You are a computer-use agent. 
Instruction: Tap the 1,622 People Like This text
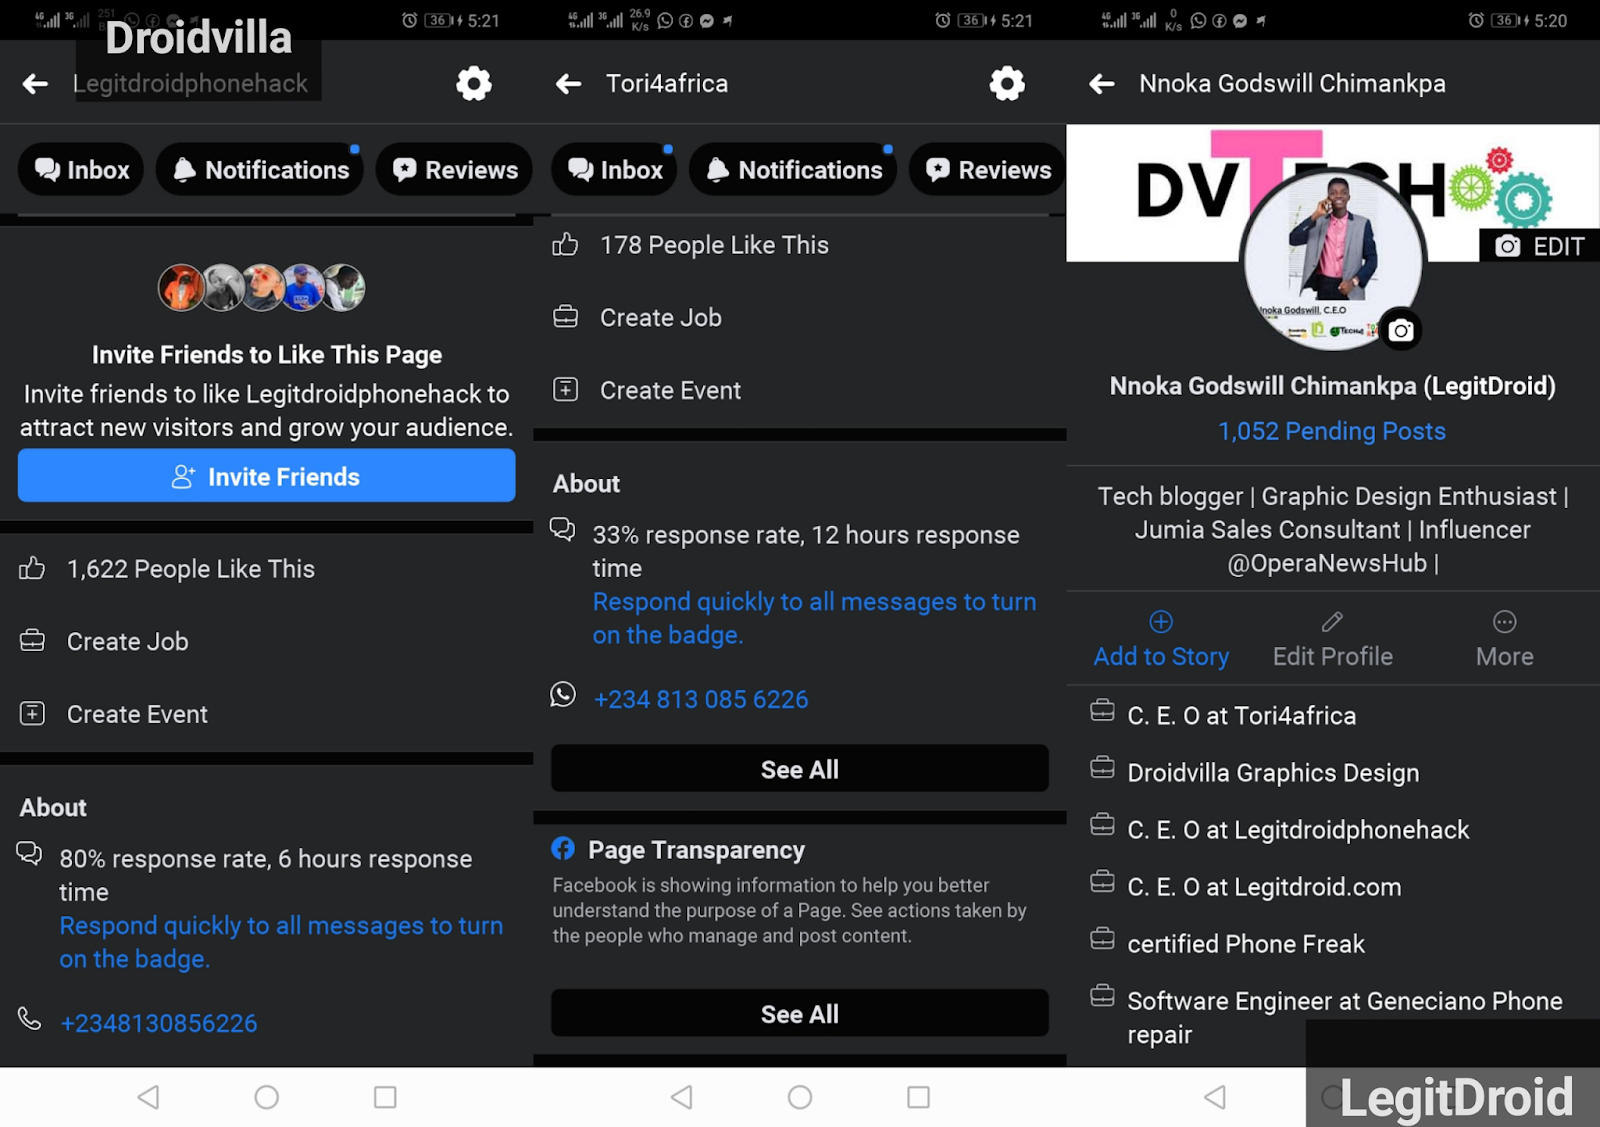(191, 569)
